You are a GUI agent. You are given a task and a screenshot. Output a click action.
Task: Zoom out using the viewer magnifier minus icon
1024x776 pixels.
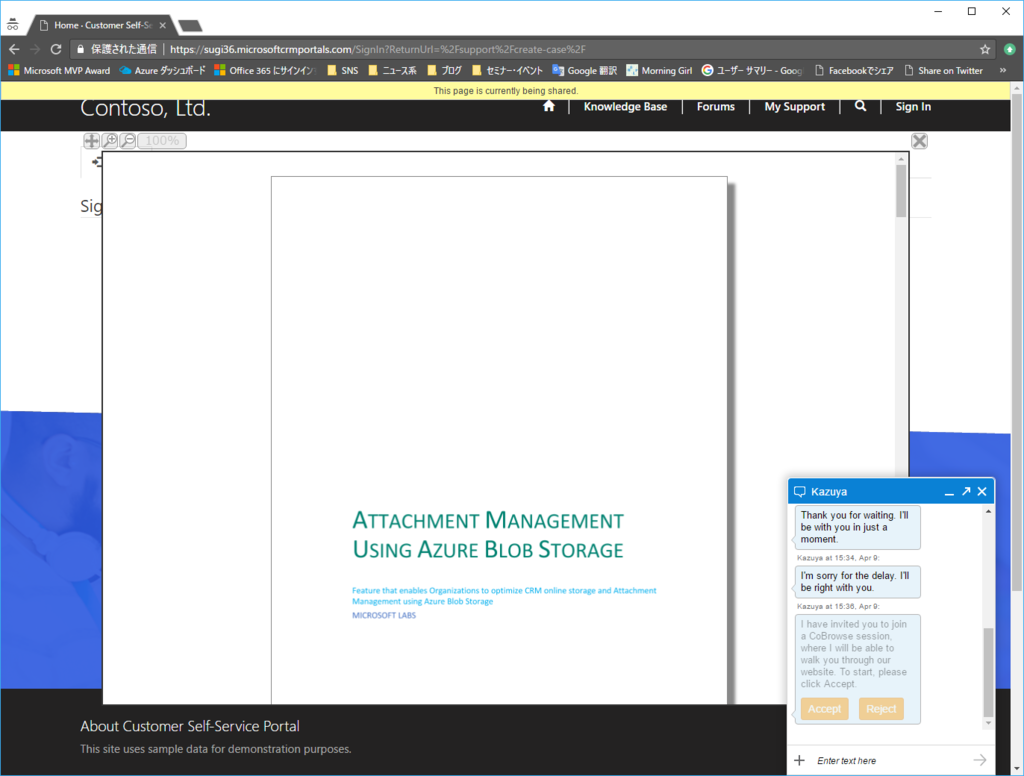coord(128,140)
